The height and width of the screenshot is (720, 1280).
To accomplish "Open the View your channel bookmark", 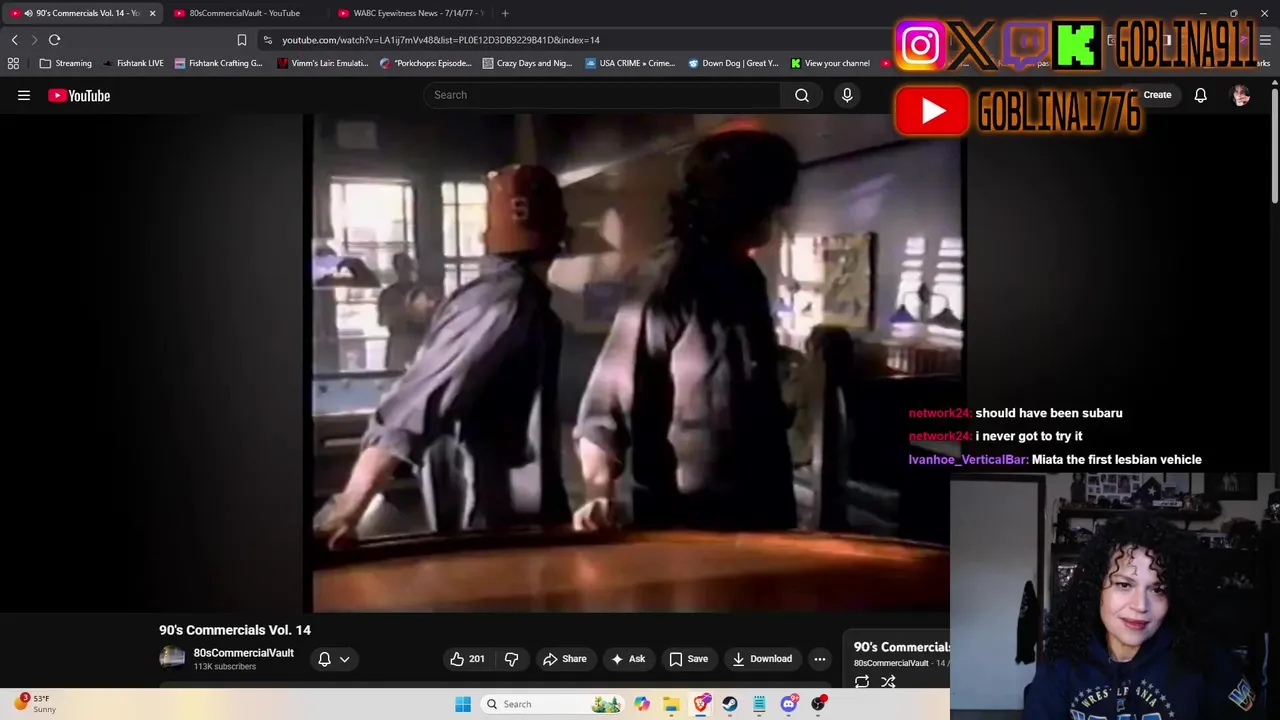I will 829,63.
